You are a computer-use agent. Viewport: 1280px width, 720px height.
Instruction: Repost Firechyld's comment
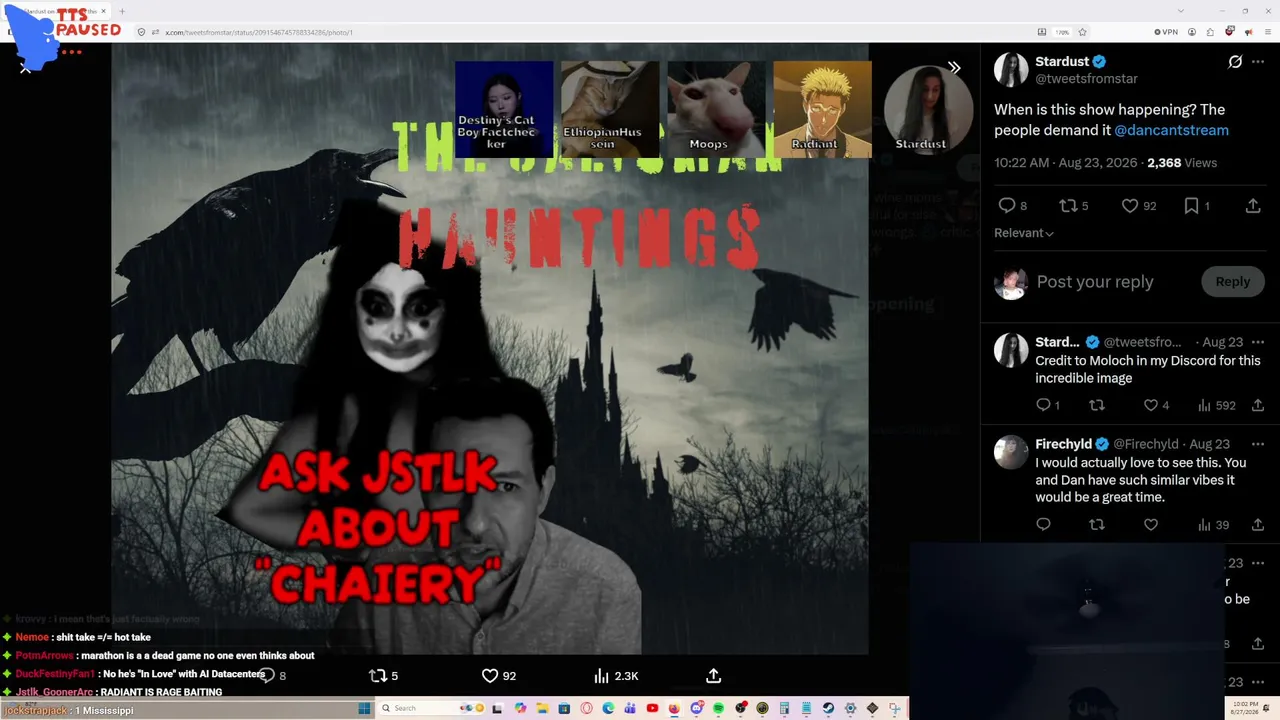click(x=1097, y=525)
